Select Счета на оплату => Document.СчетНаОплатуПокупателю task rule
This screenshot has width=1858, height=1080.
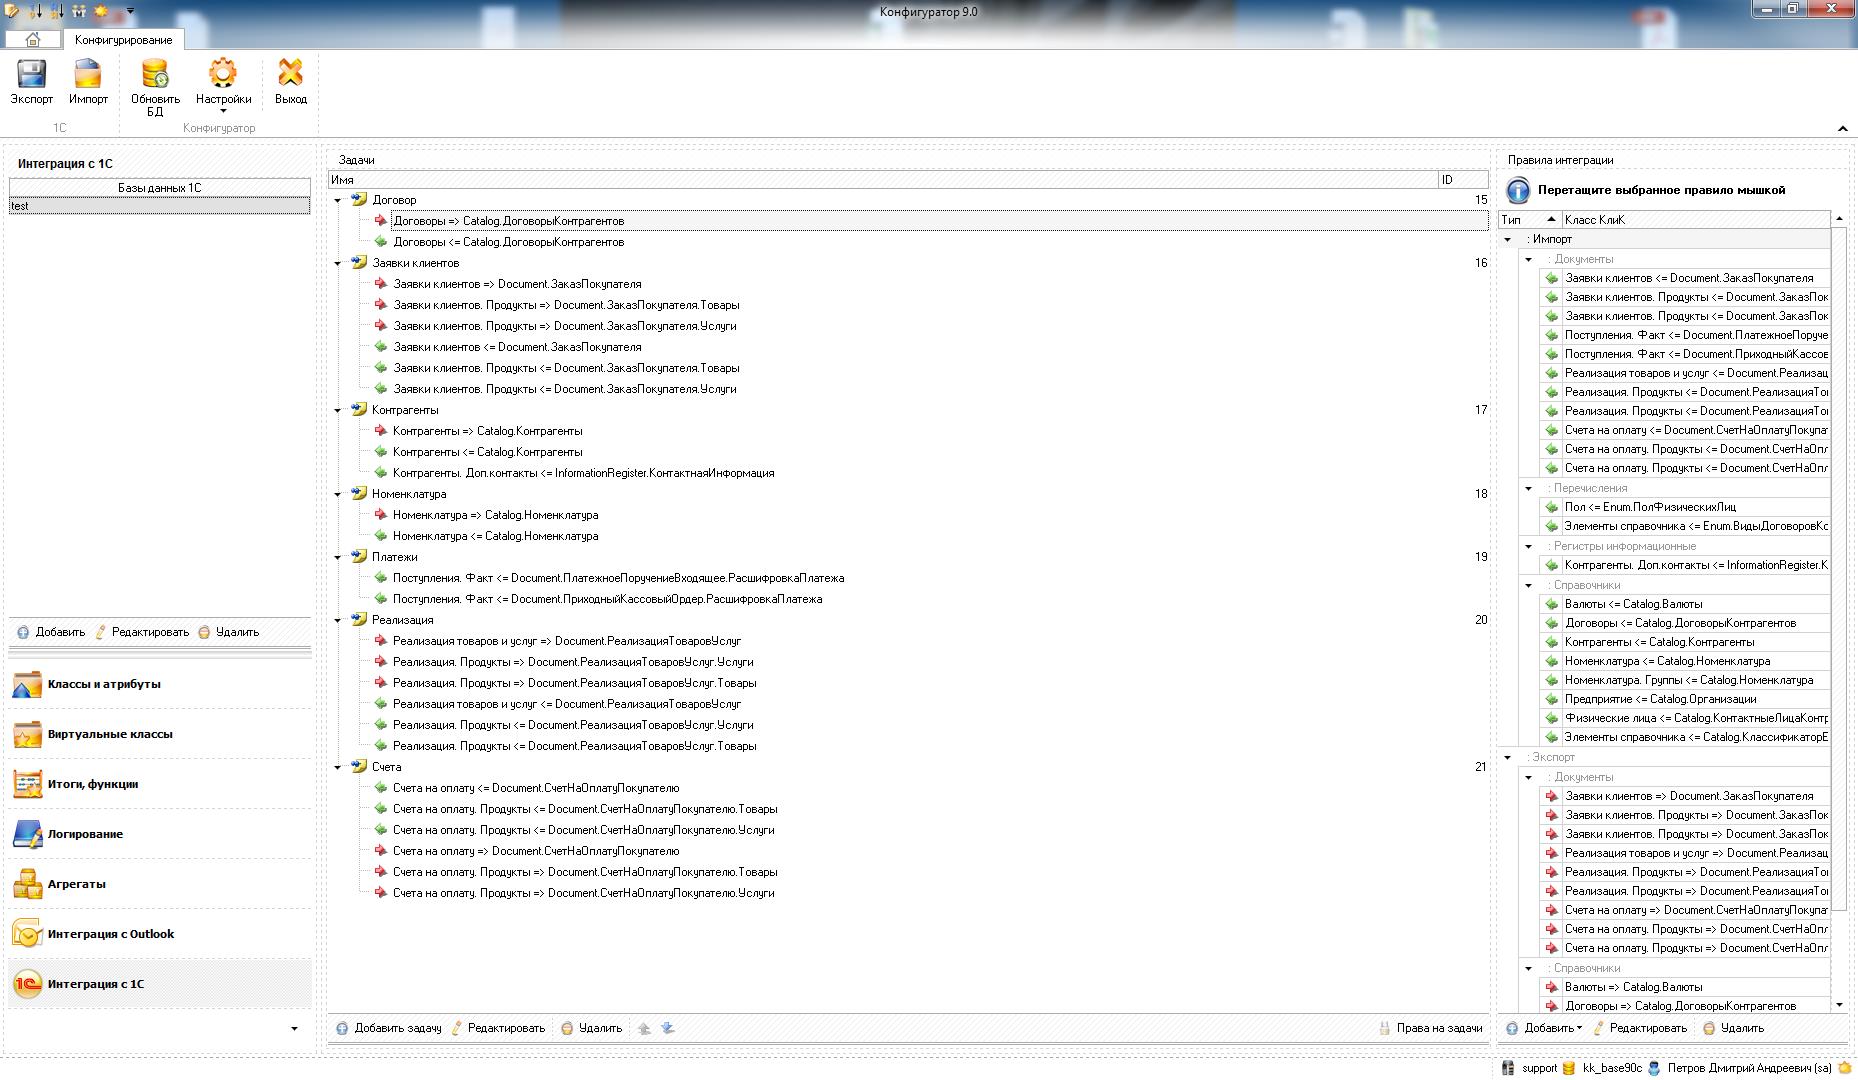point(536,851)
